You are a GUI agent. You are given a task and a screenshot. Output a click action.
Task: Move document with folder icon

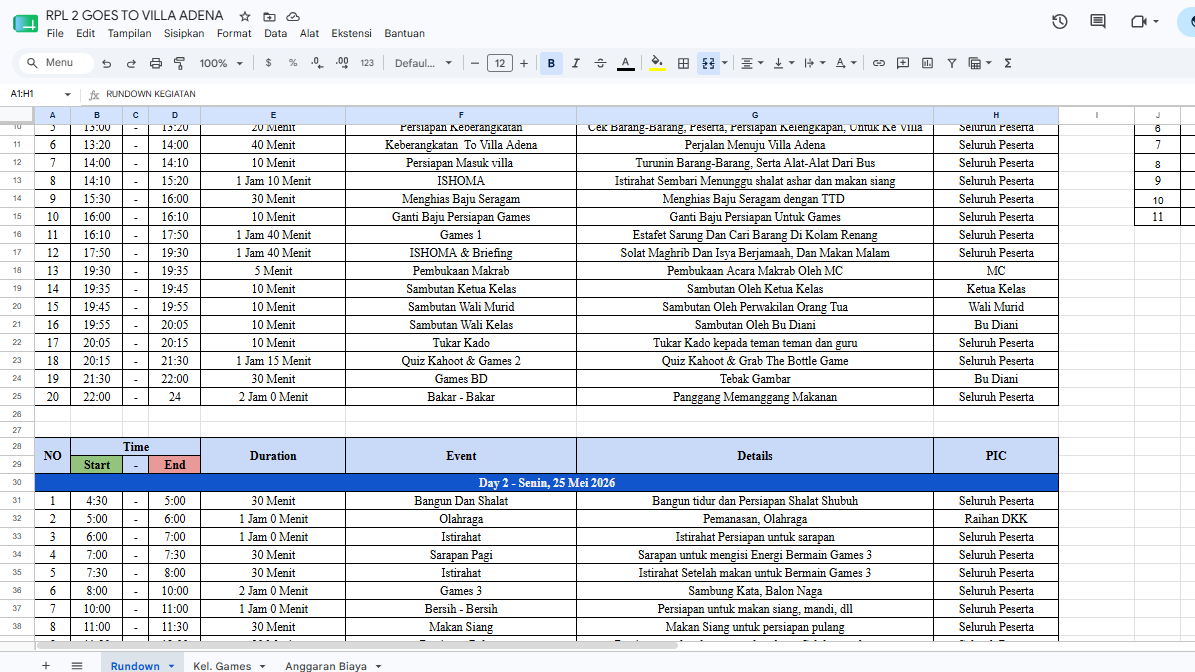269,16
